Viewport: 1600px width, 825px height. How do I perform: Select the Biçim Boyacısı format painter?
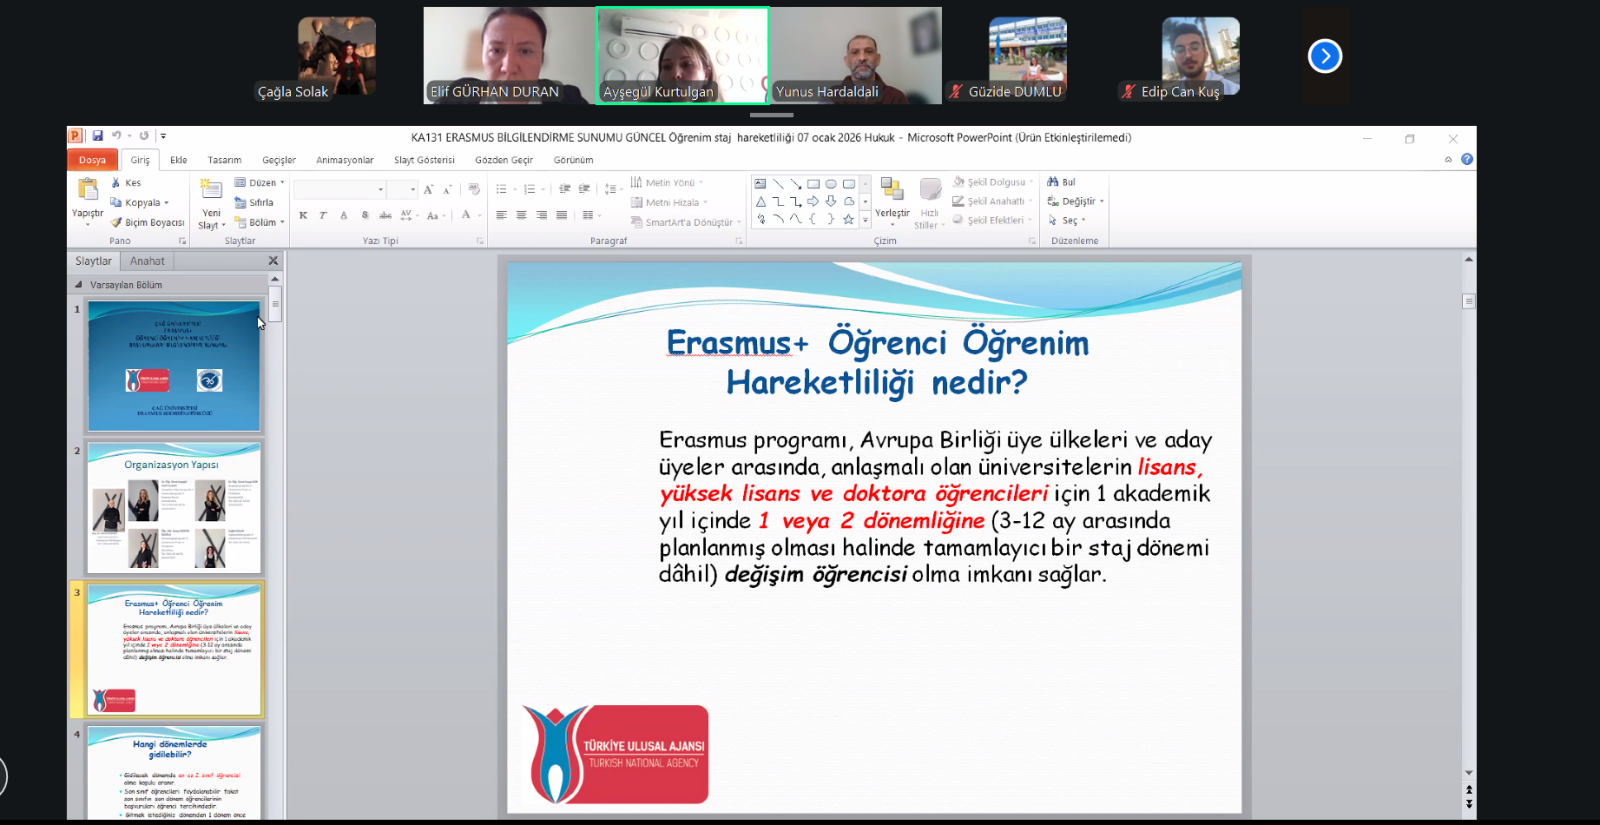[148, 222]
